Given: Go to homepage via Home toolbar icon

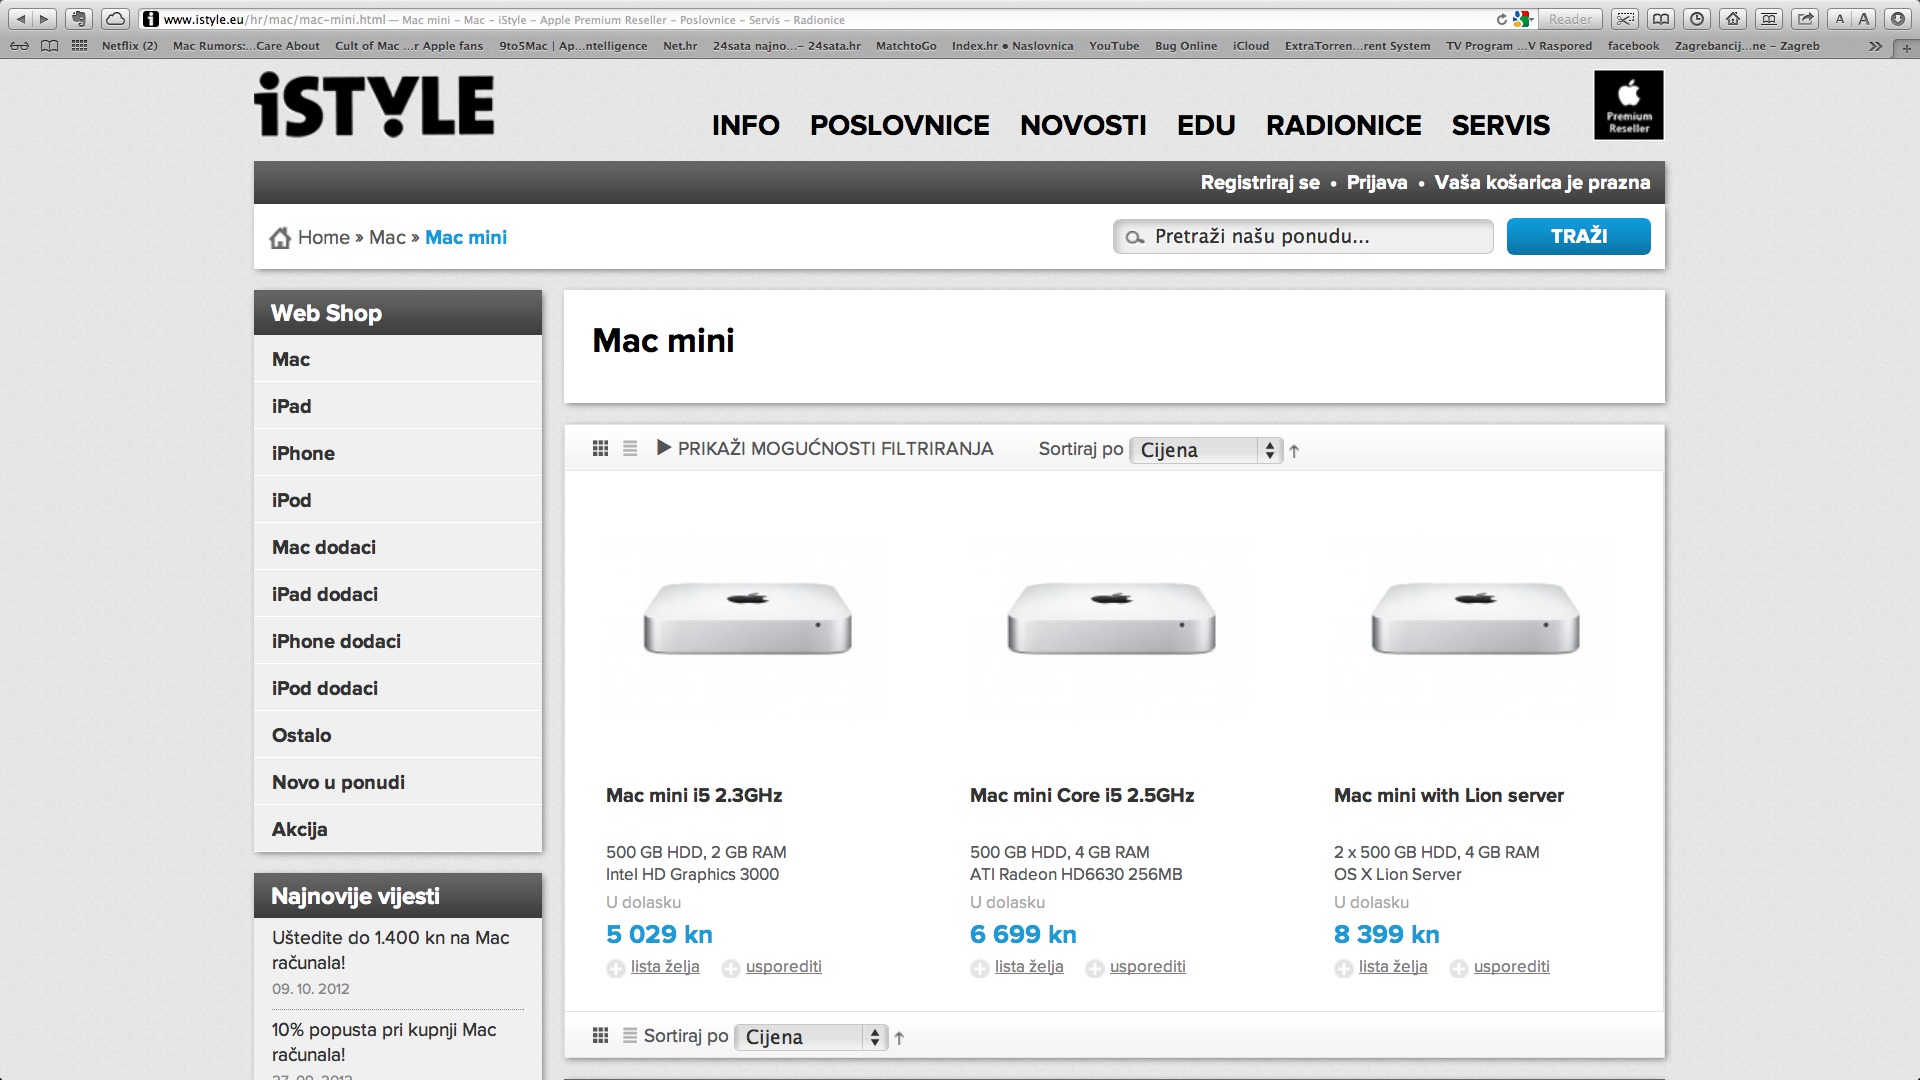Looking at the screenshot, I should click(1733, 19).
